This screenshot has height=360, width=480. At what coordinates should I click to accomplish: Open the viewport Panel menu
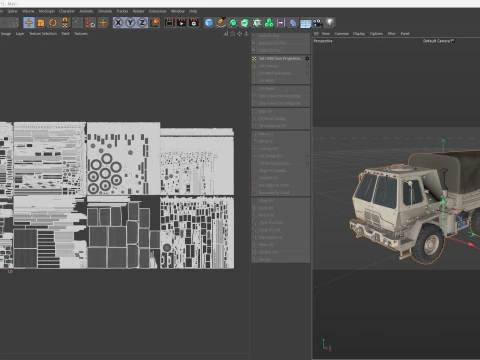click(x=405, y=34)
